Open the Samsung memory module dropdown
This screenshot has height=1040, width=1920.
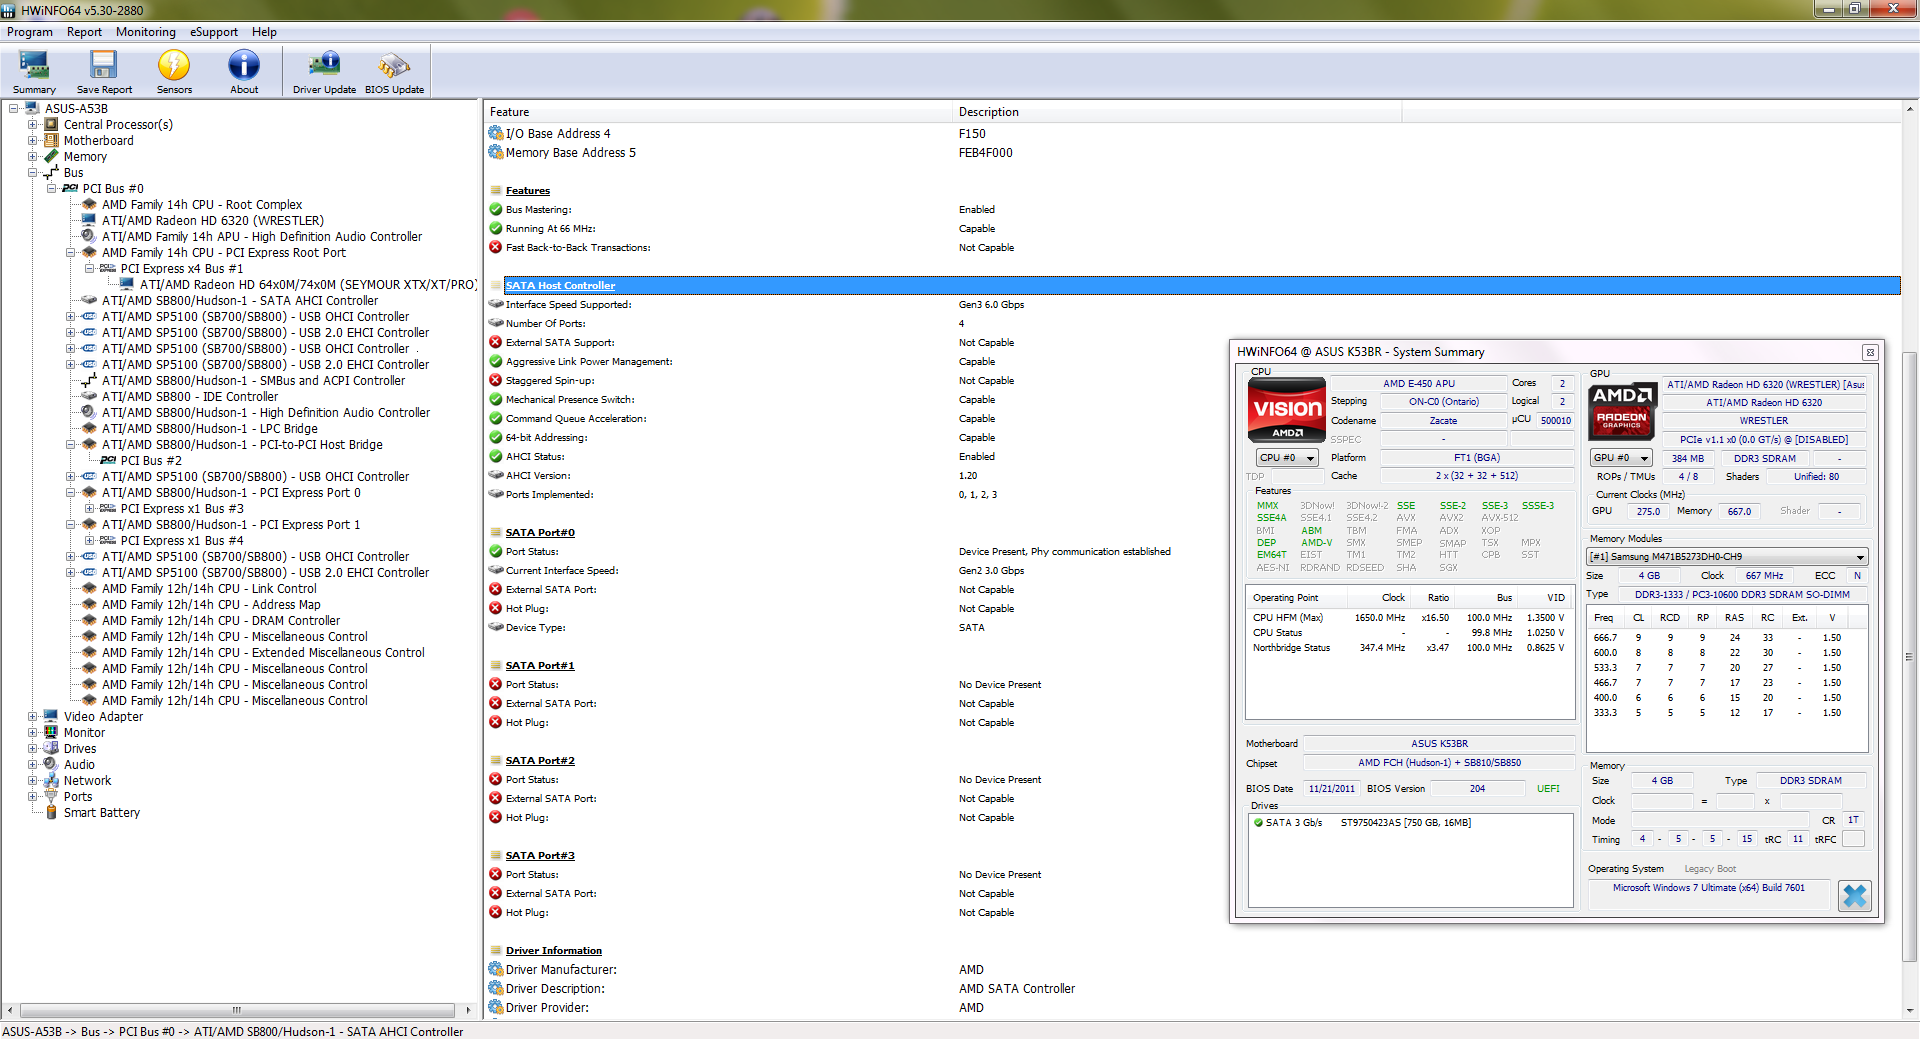(1727, 557)
